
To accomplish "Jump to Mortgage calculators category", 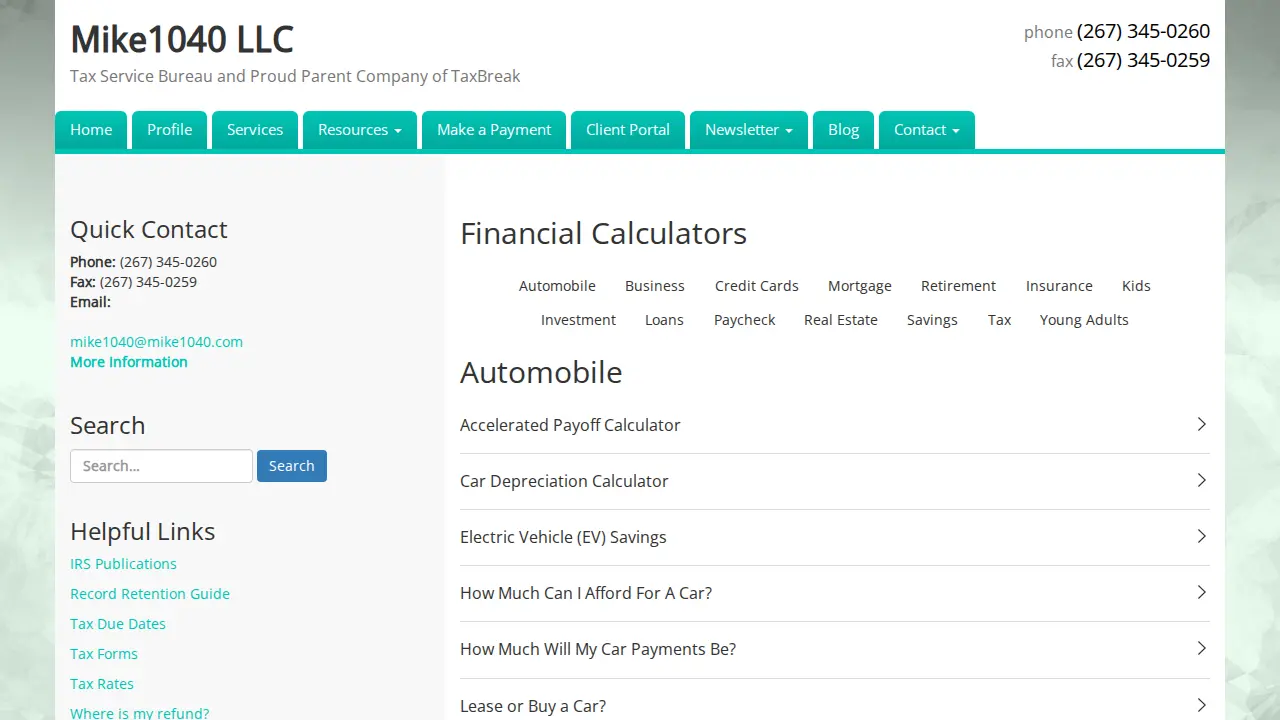I will 860,286.
